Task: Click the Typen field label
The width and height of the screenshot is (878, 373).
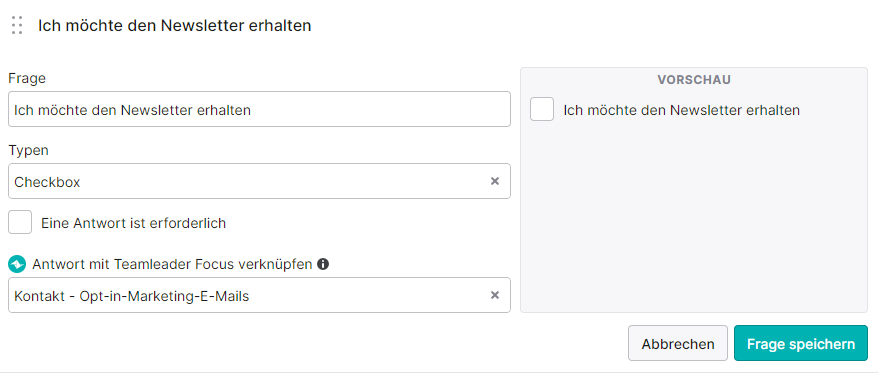Action: coord(29,151)
